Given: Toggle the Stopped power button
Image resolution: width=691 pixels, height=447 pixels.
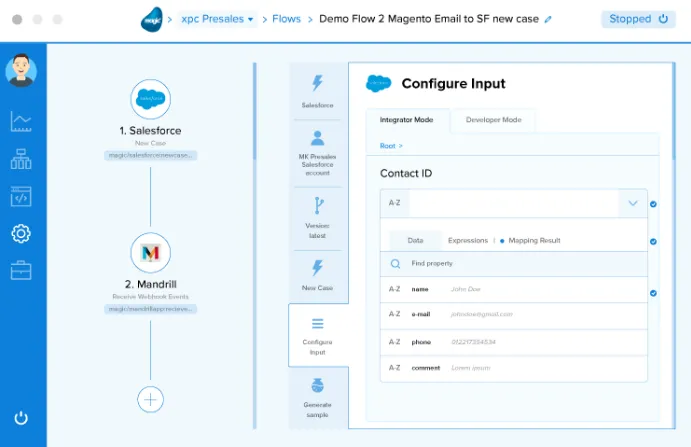Looking at the screenshot, I should (x=638, y=19).
